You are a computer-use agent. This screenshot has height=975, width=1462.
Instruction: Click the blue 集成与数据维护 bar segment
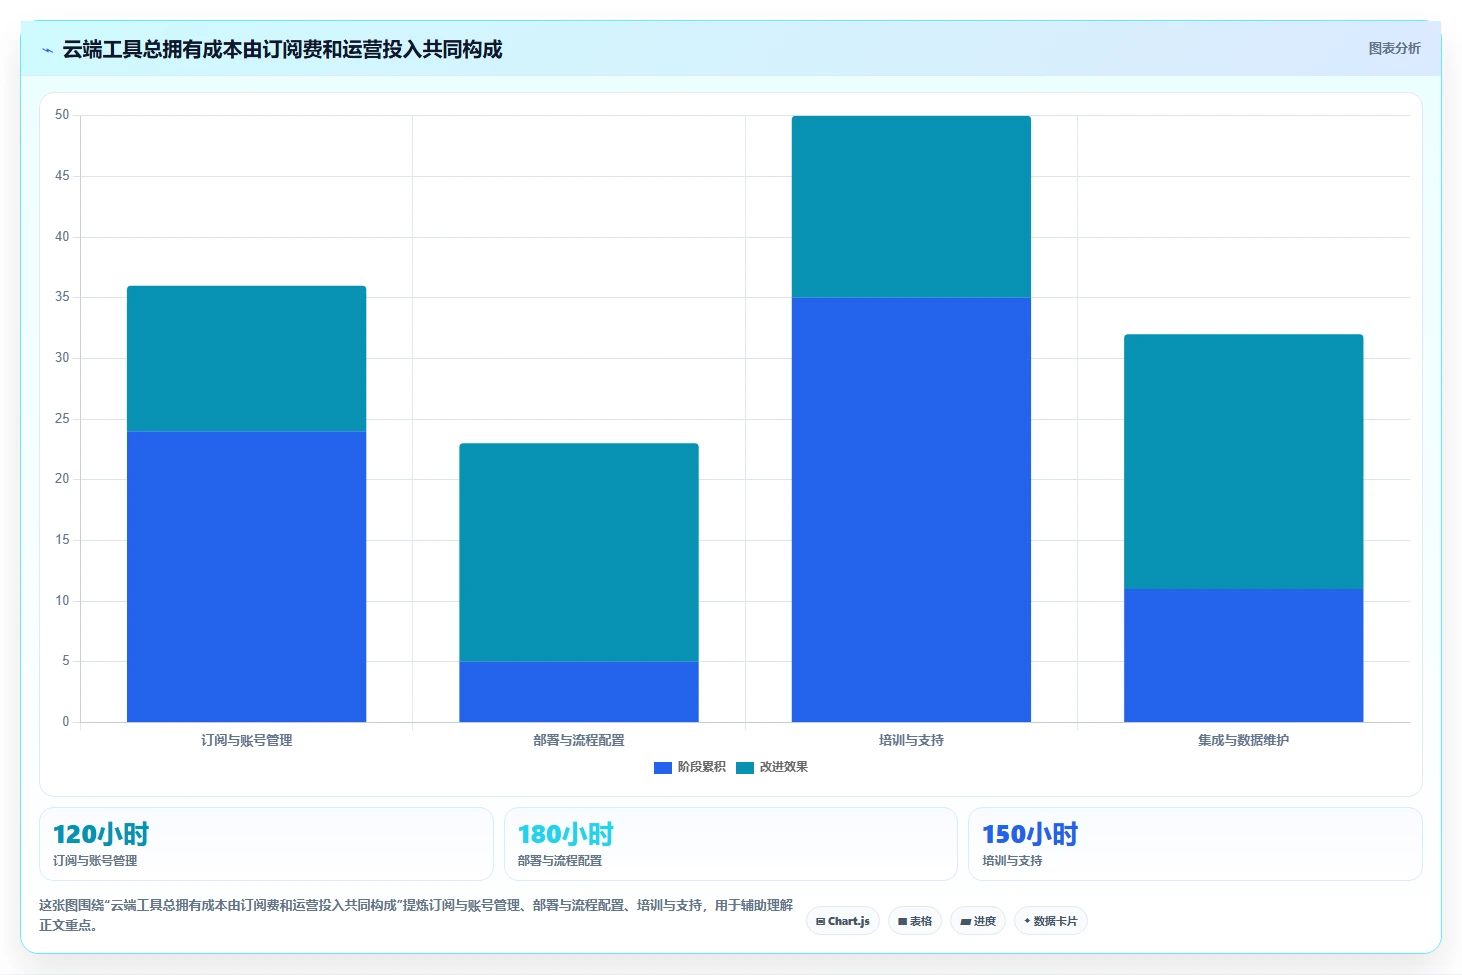point(1244,655)
